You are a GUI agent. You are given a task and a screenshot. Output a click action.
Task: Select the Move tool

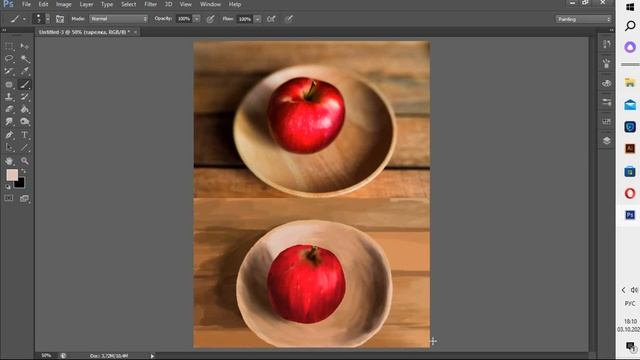24,46
